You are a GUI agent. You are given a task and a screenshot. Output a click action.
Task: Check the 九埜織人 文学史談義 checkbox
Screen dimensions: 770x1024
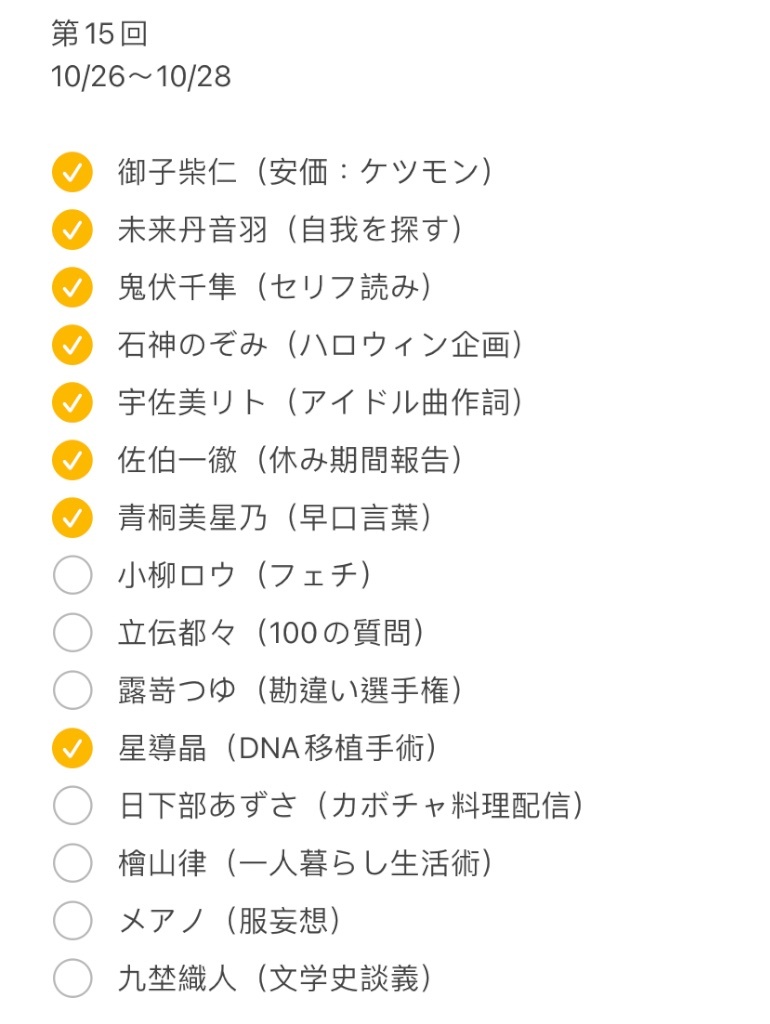click(72, 978)
